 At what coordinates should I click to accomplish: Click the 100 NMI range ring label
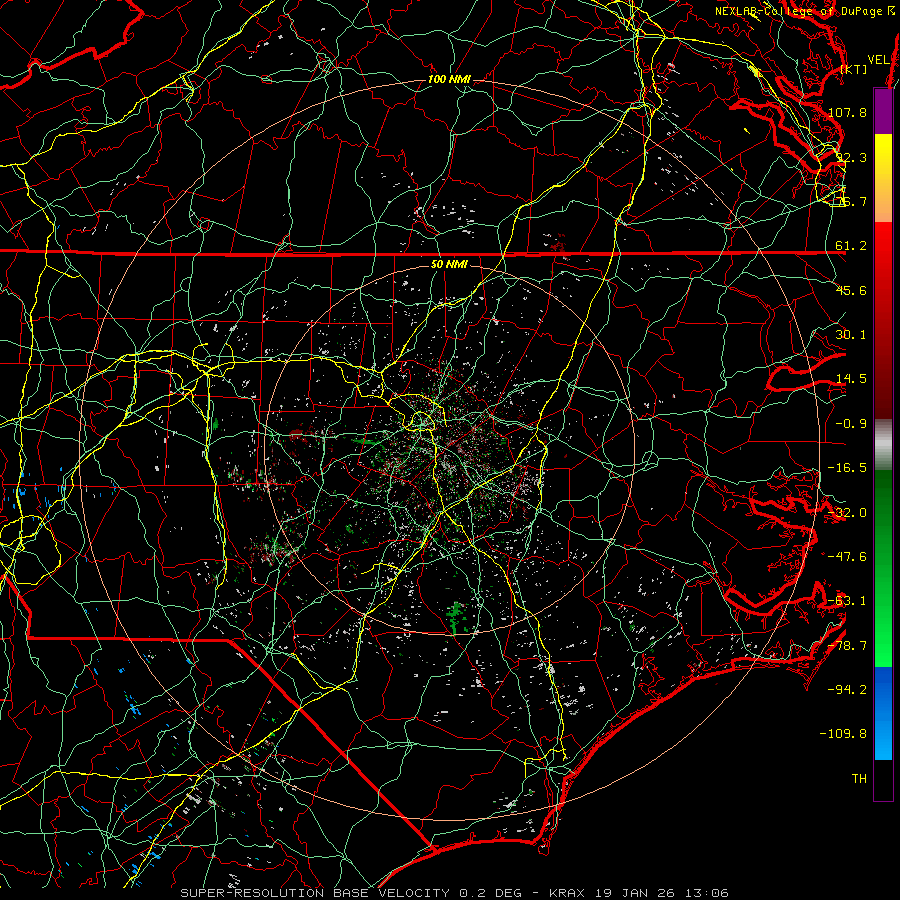tap(448, 79)
